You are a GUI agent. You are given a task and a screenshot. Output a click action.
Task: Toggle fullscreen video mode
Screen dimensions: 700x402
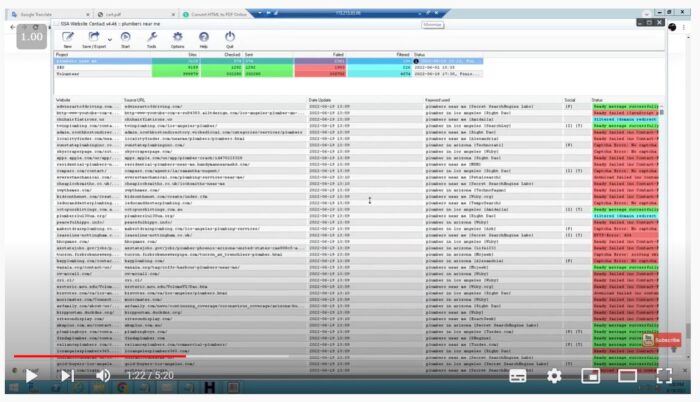[663, 376]
